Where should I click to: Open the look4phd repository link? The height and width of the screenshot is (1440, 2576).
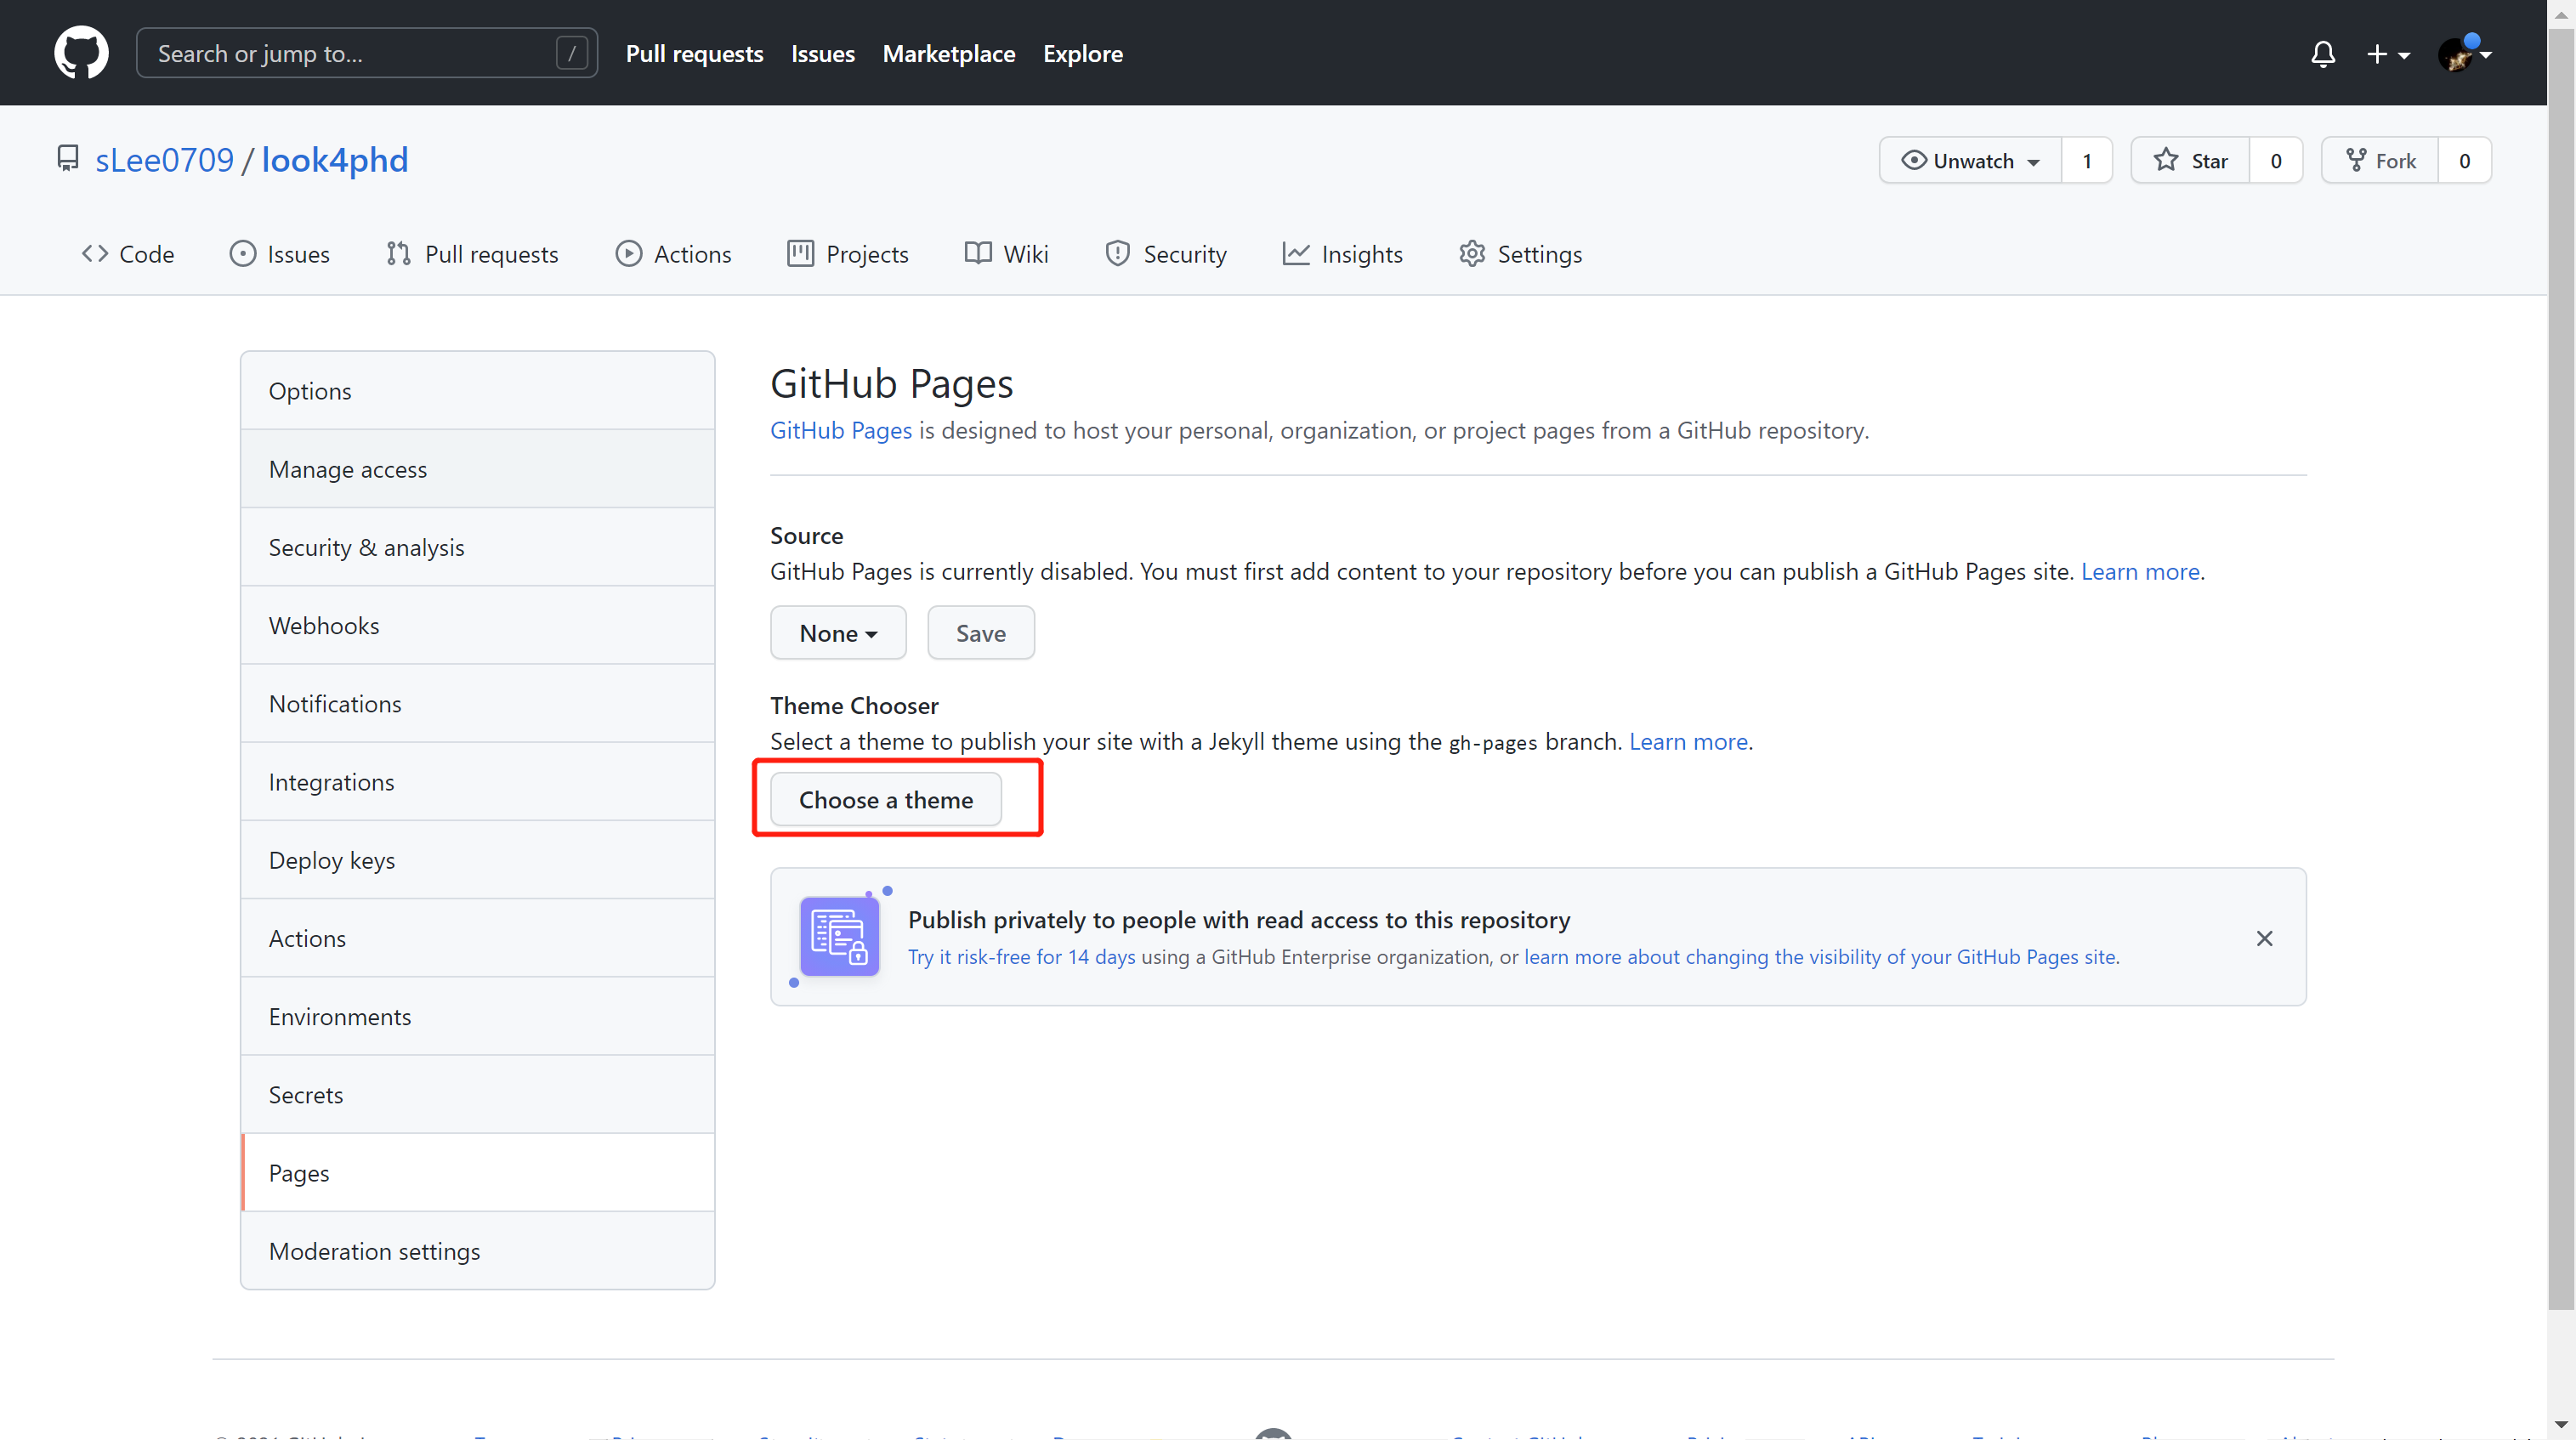tap(335, 160)
